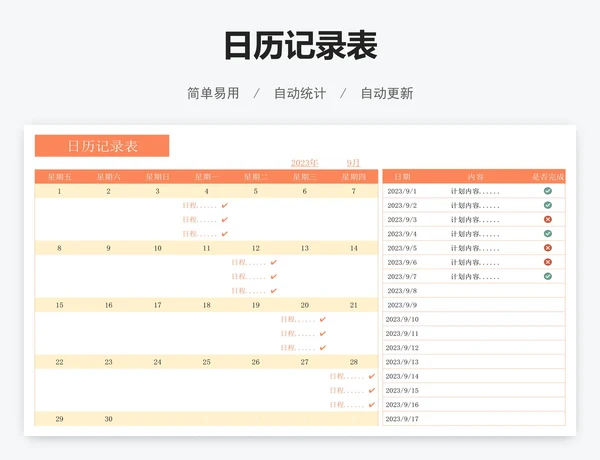The height and width of the screenshot is (460, 600).
Task: Select the 星期四 column header
Action: pos(354,177)
